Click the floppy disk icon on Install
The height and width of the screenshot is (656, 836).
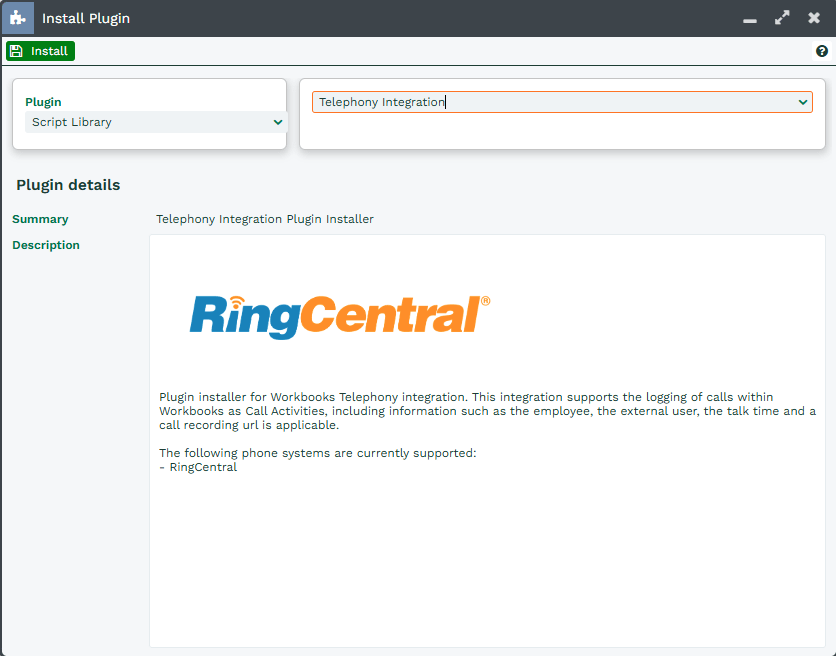(16, 51)
